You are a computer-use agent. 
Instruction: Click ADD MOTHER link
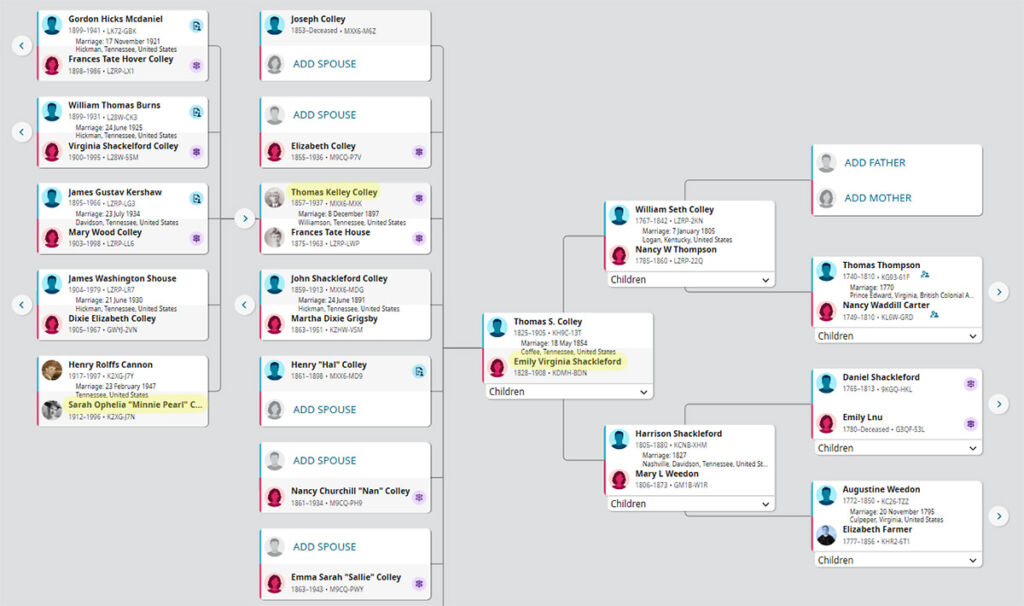pyautogui.click(x=878, y=198)
